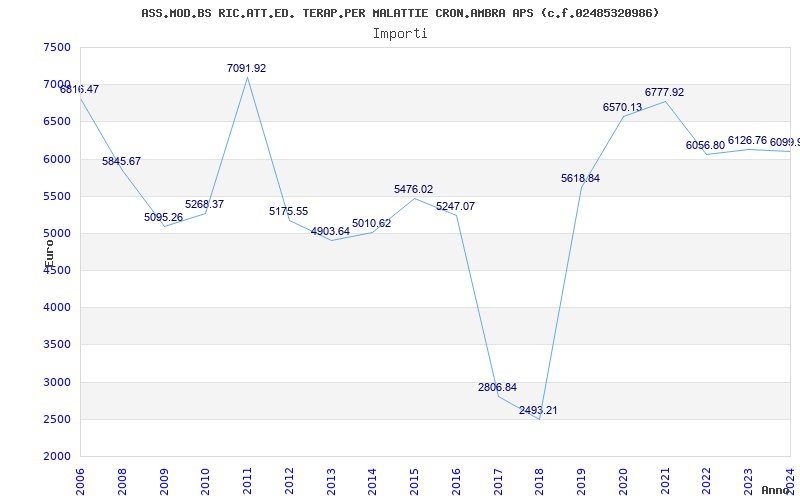Viewport: 800px width, 500px height.
Task: Click the 5618.84 data label
Action: click(x=581, y=179)
